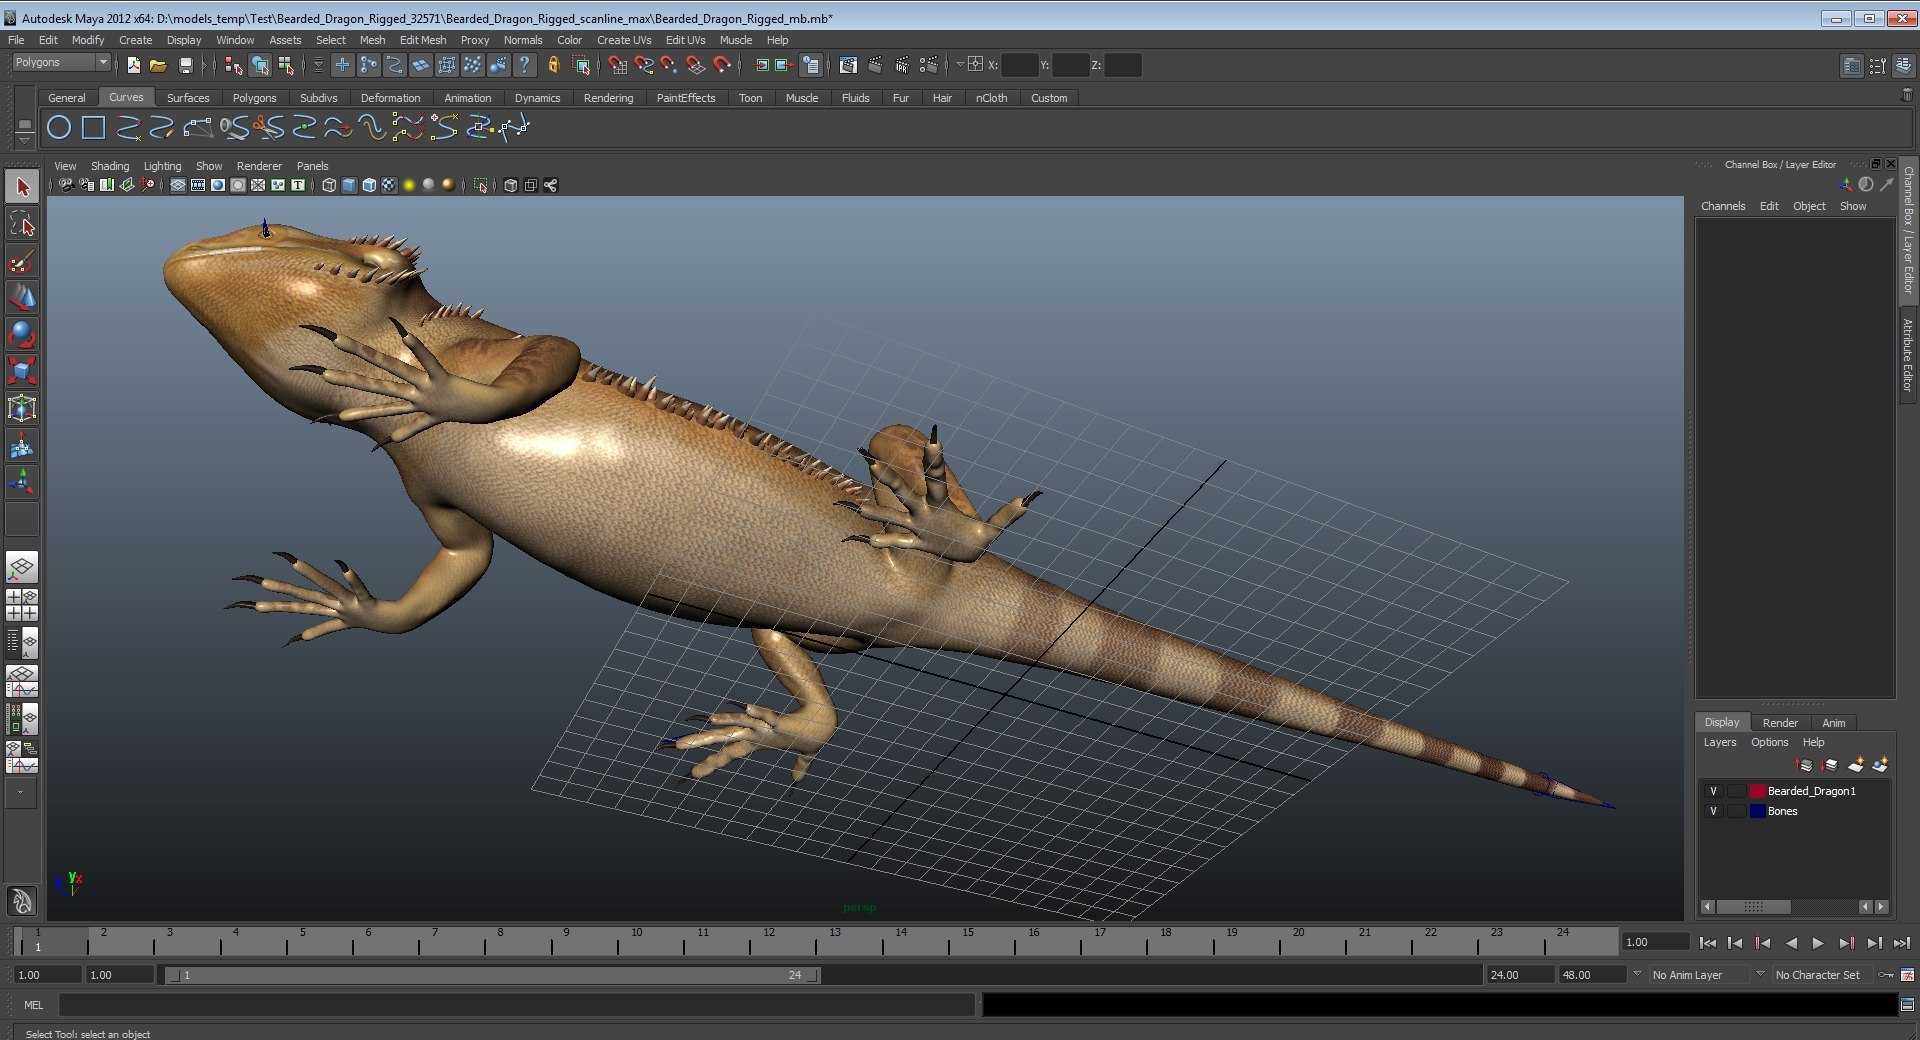Click the Options menu in Layer Editor

point(1769,742)
